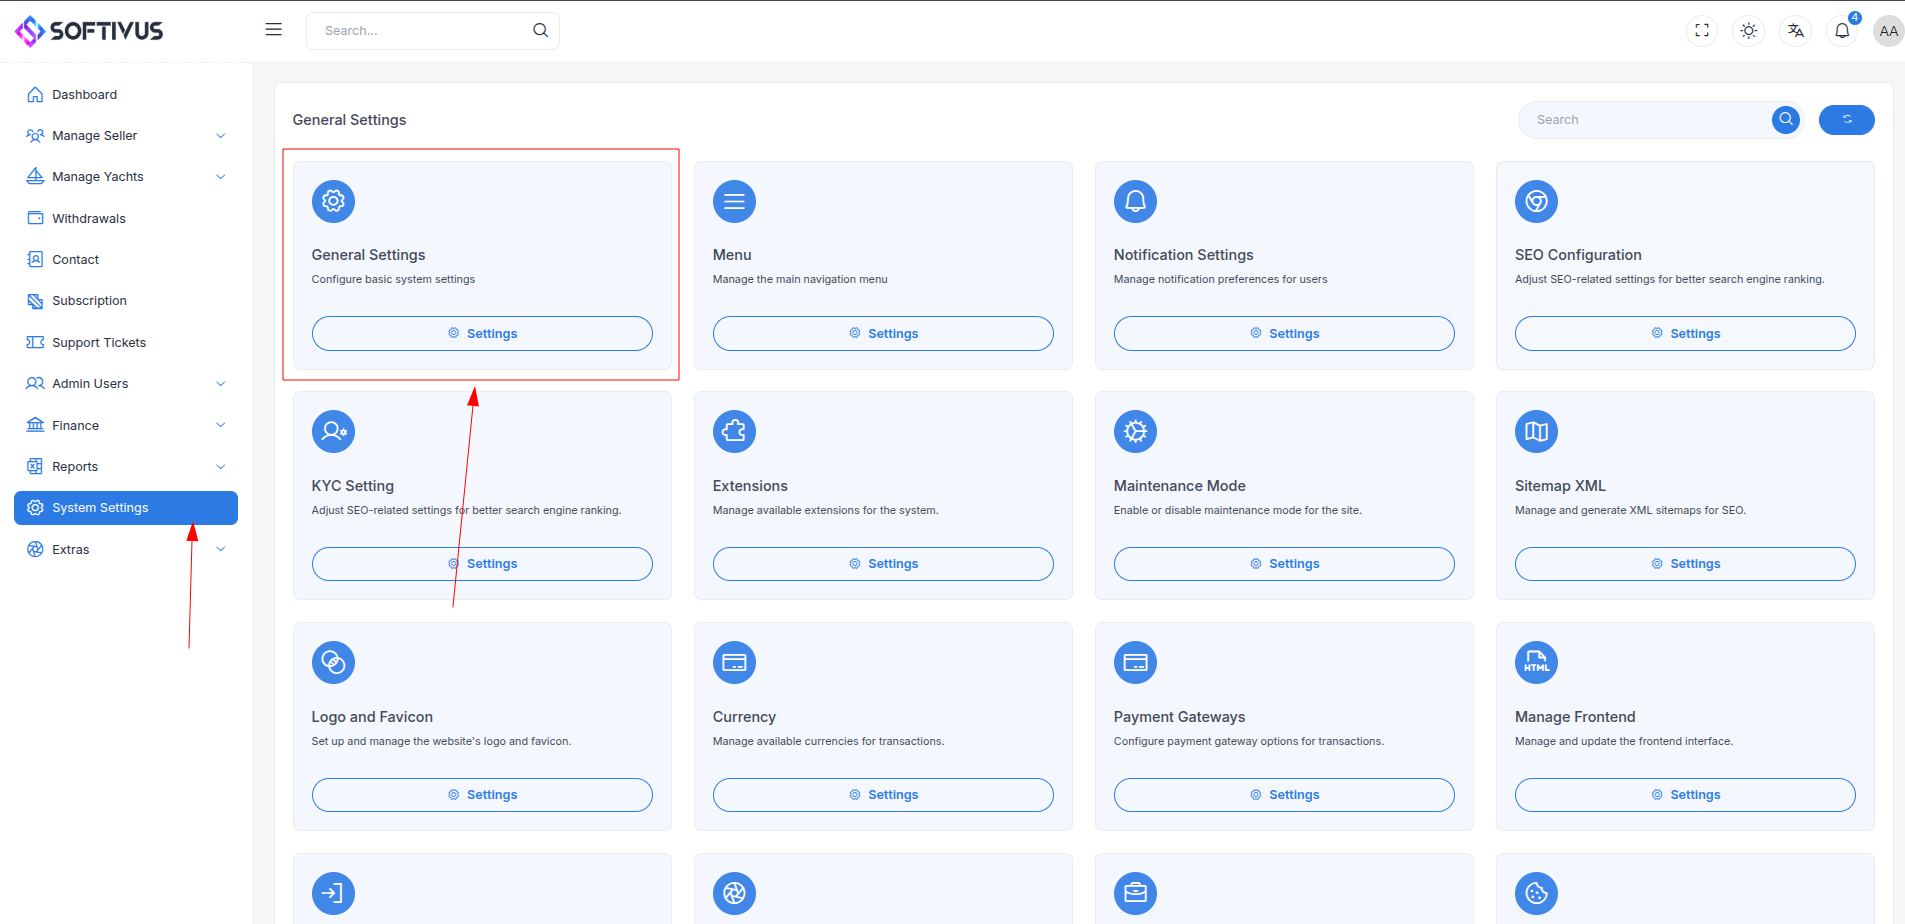Open Support Tickets in sidebar

(126, 342)
